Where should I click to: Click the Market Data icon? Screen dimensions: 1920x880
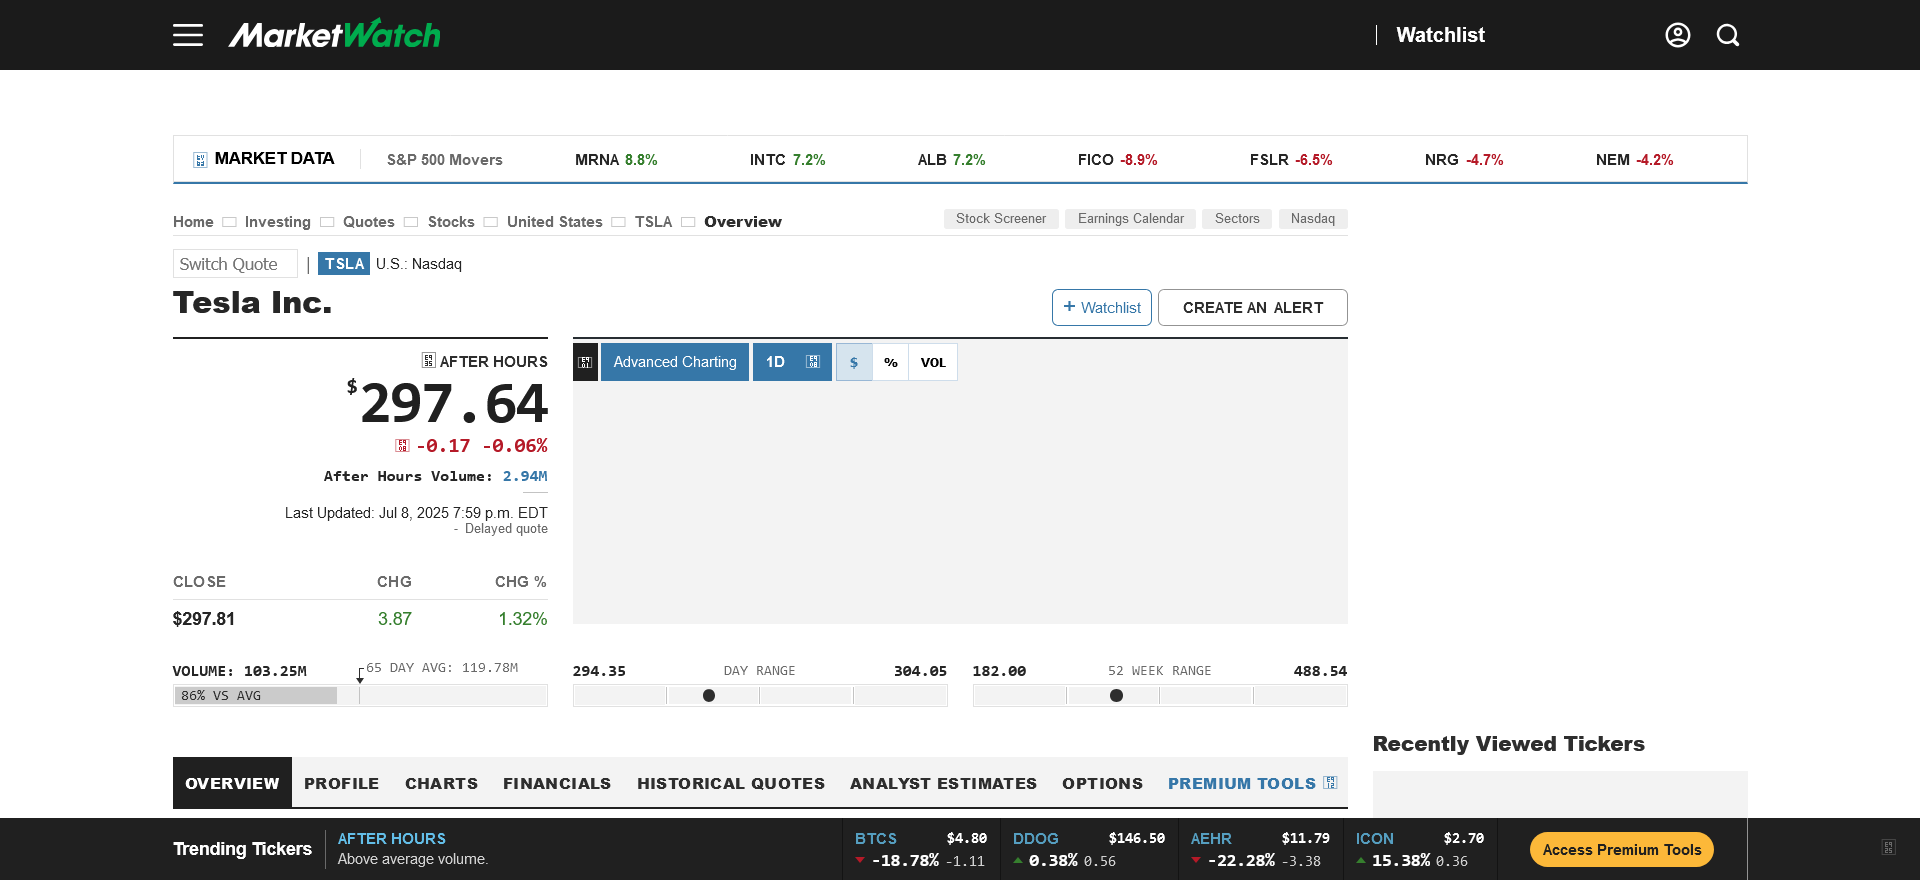point(200,160)
